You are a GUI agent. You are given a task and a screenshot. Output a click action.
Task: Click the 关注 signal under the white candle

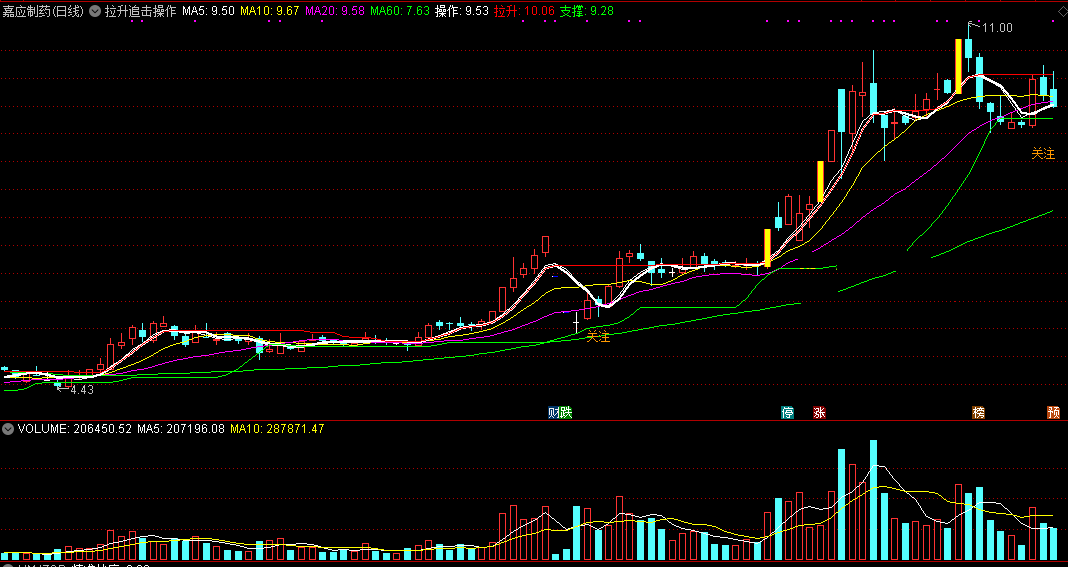(x=599, y=336)
